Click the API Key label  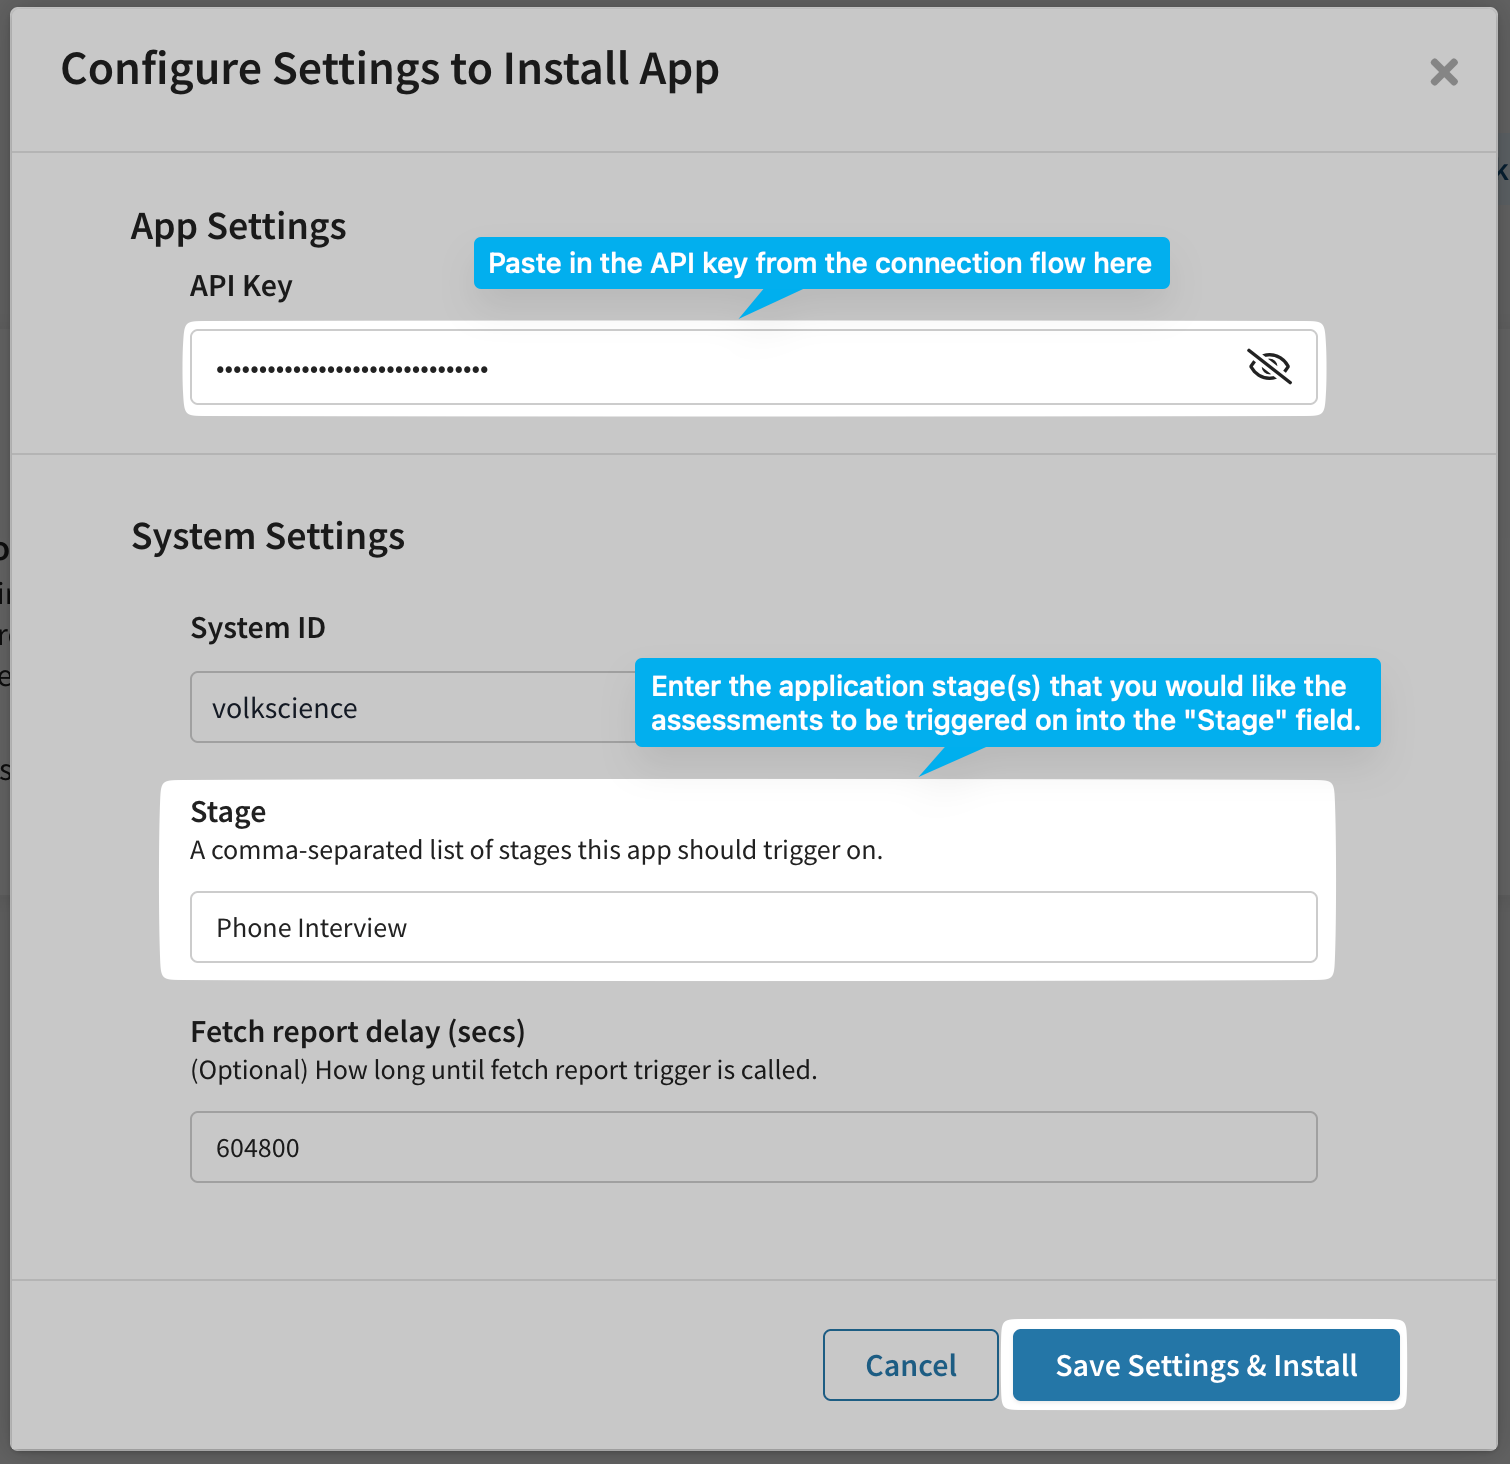pos(241,286)
